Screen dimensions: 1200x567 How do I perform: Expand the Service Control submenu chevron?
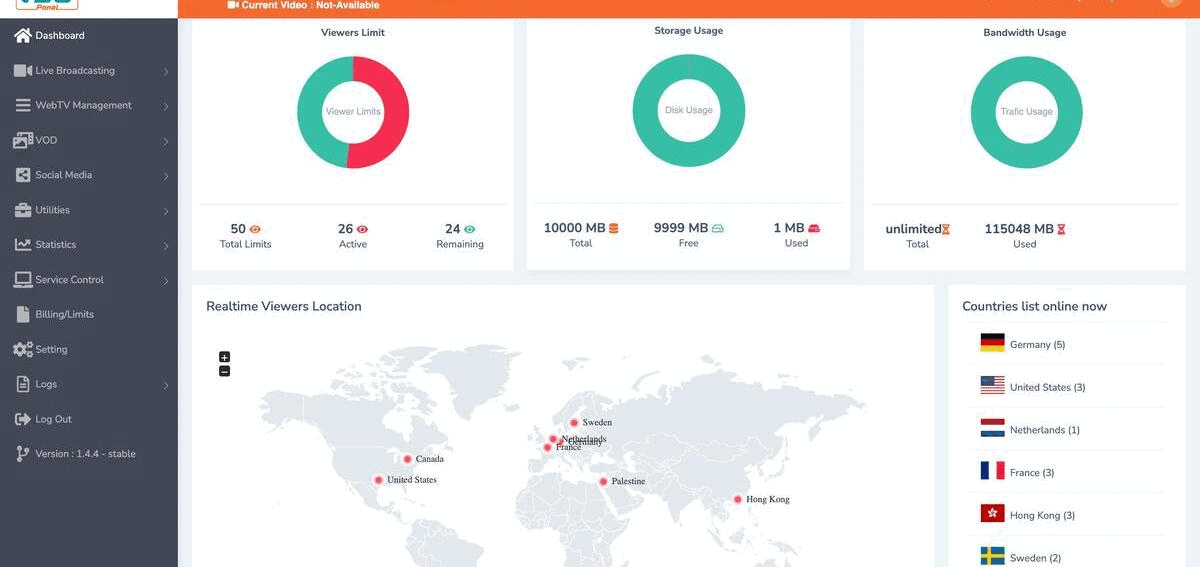[166, 281]
